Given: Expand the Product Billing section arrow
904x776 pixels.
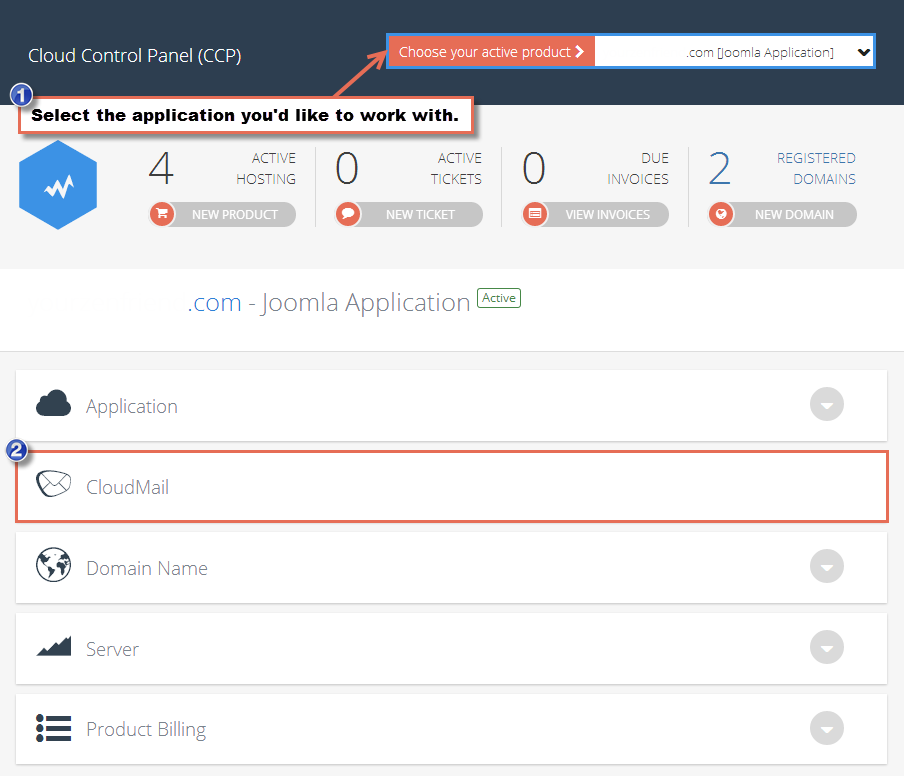Looking at the screenshot, I should pyautogui.click(x=827, y=728).
